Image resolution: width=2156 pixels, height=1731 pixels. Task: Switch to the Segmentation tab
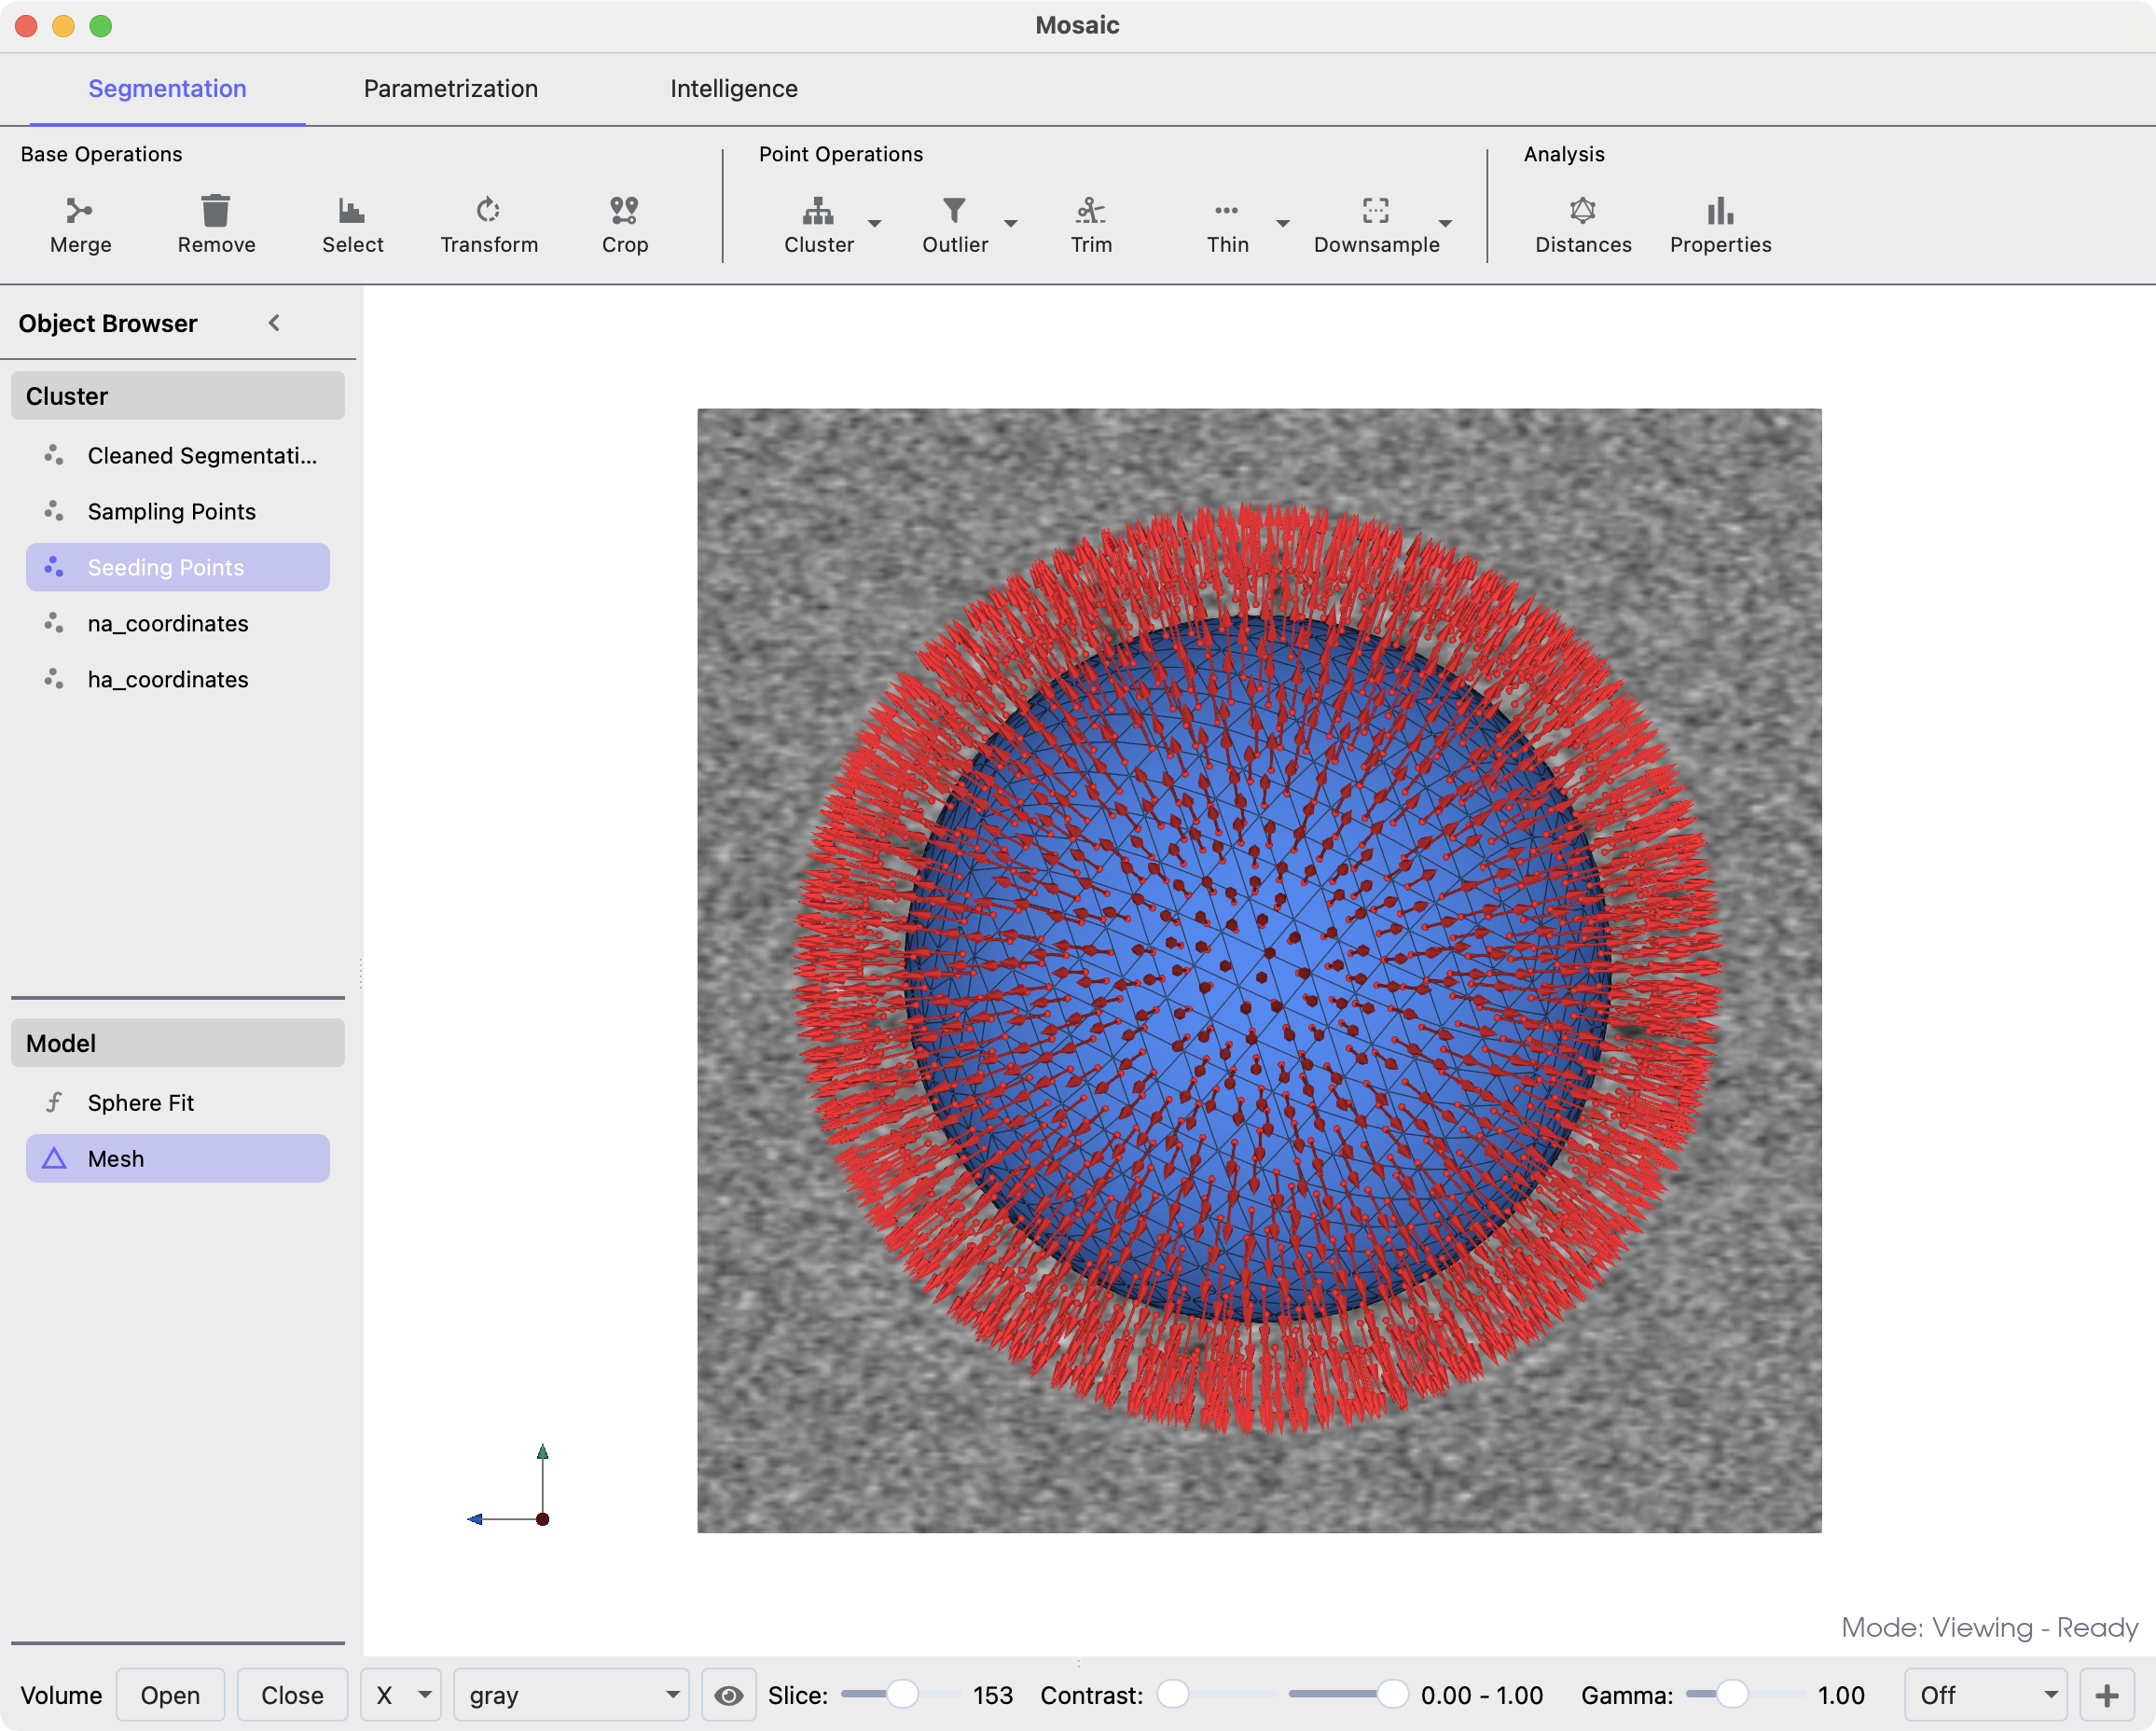pyautogui.click(x=167, y=88)
